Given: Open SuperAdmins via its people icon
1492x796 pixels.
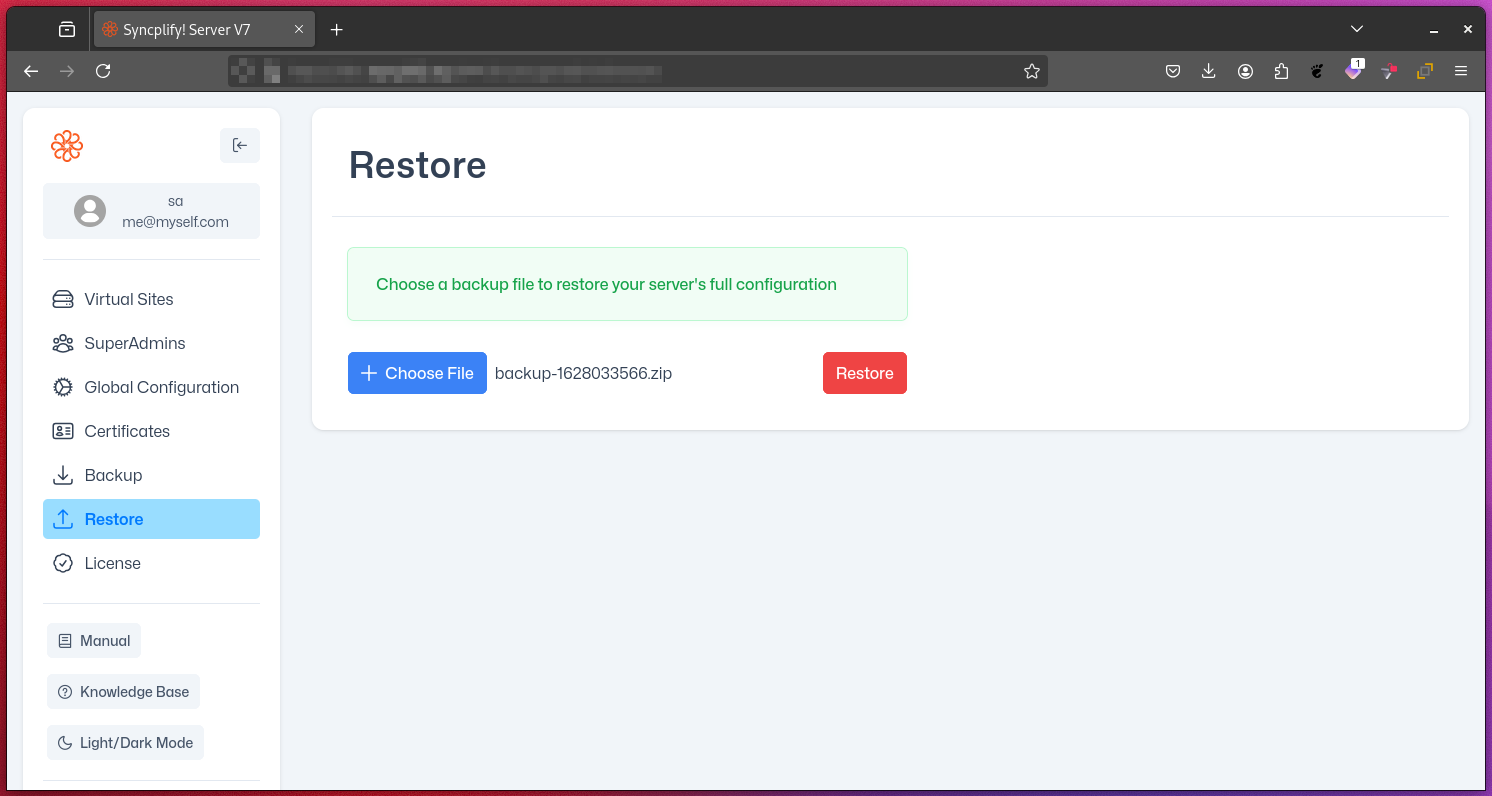Looking at the screenshot, I should [62, 343].
